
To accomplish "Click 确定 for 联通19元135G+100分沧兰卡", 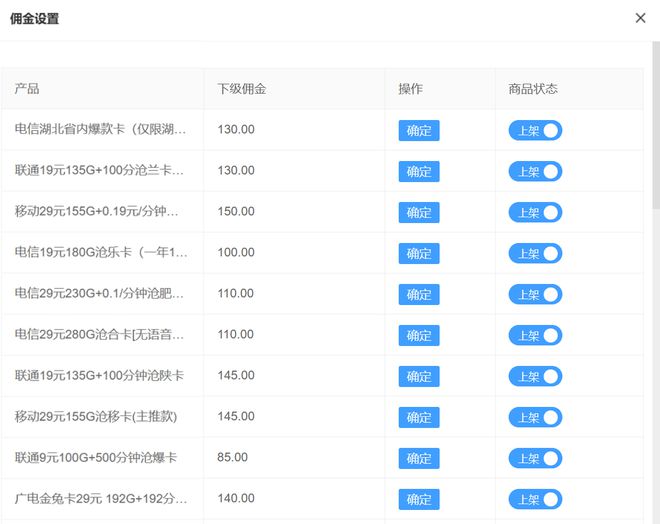I will [x=419, y=171].
